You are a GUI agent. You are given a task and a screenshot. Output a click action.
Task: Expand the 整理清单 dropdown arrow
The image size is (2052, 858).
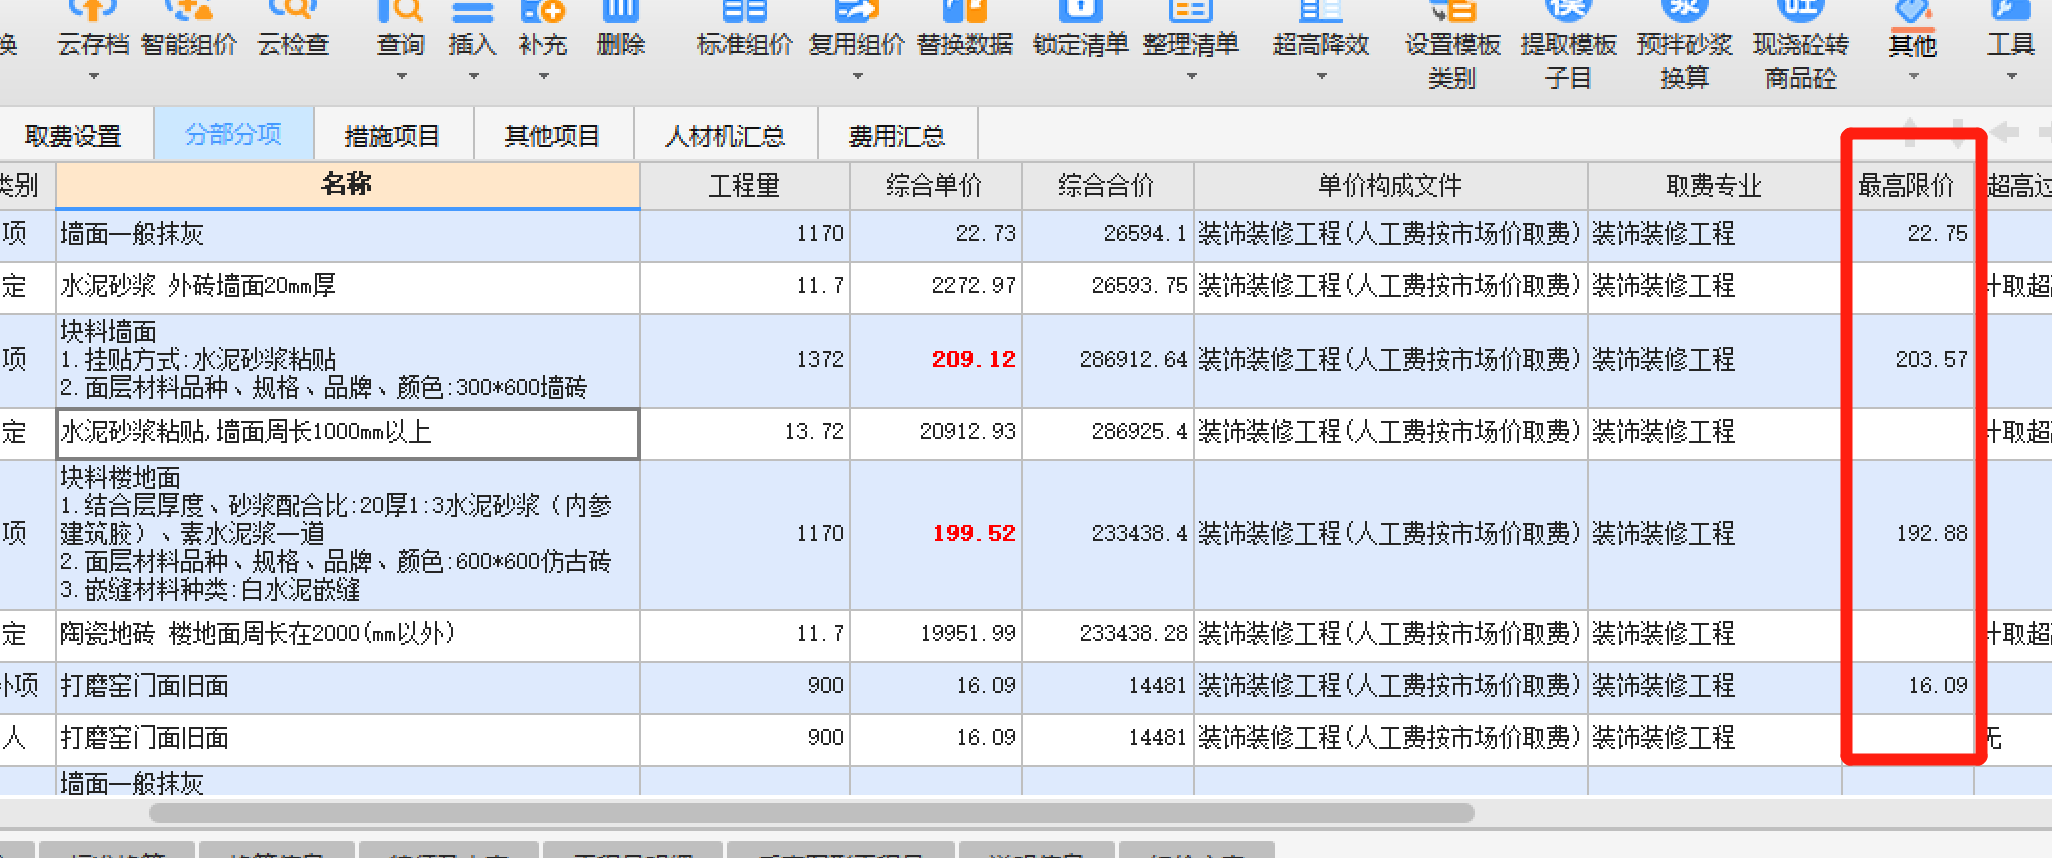pyautogui.click(x=1191, y=76)
